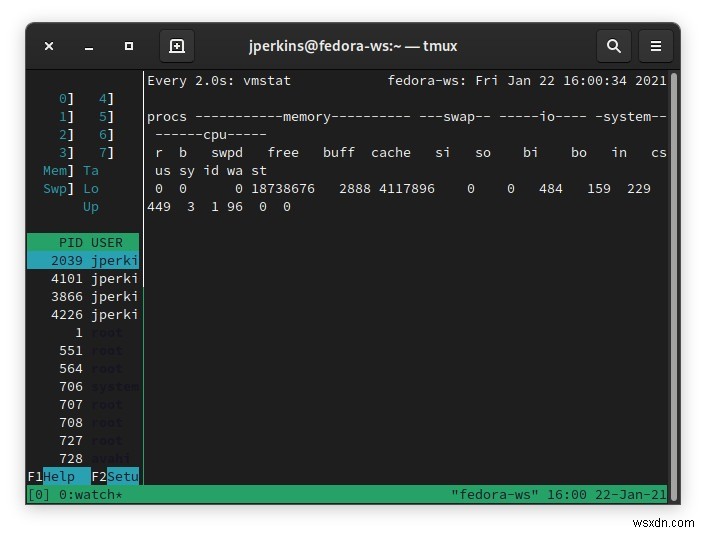This screenshot has width=706, height=533.
Task: Click the cache value 4117896
Action: 407,189
